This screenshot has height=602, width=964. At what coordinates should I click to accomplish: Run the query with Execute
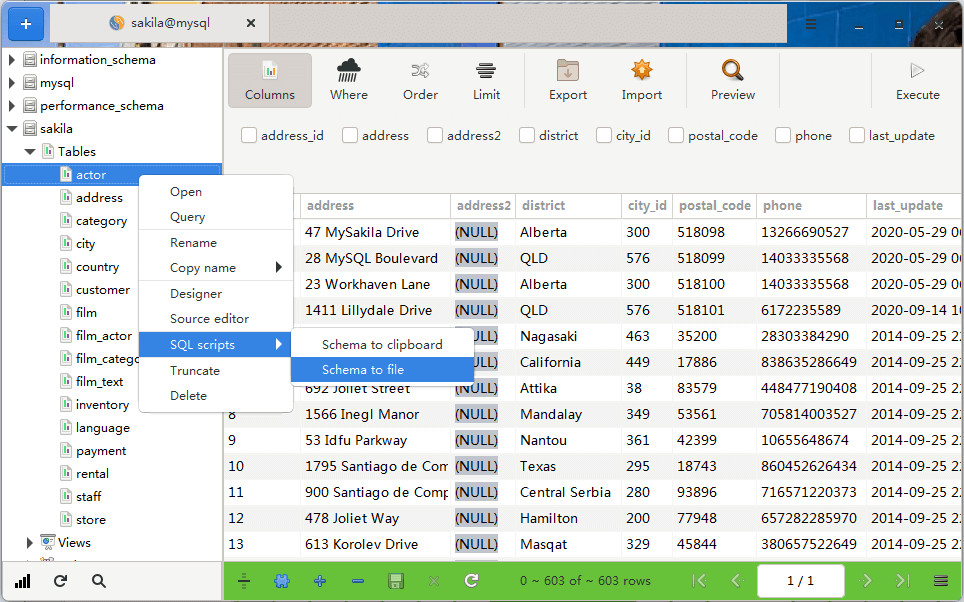(917, 81)
